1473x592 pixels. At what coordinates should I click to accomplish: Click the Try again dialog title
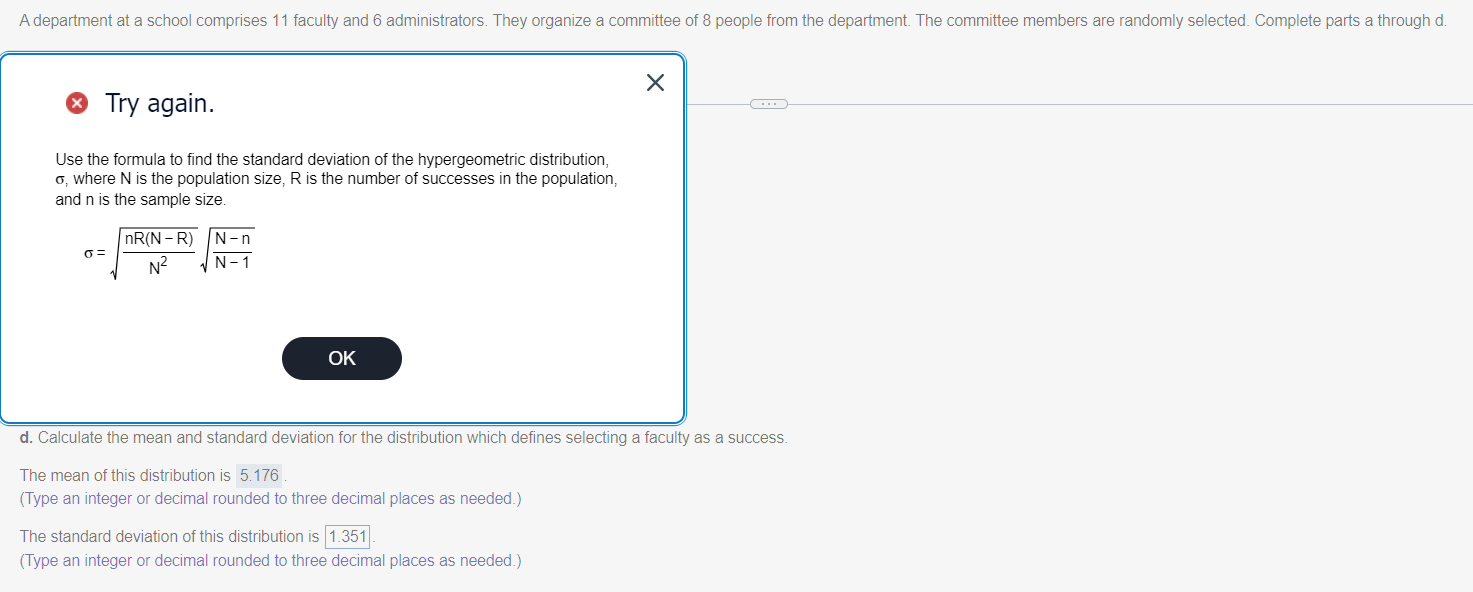coord(158,102)
